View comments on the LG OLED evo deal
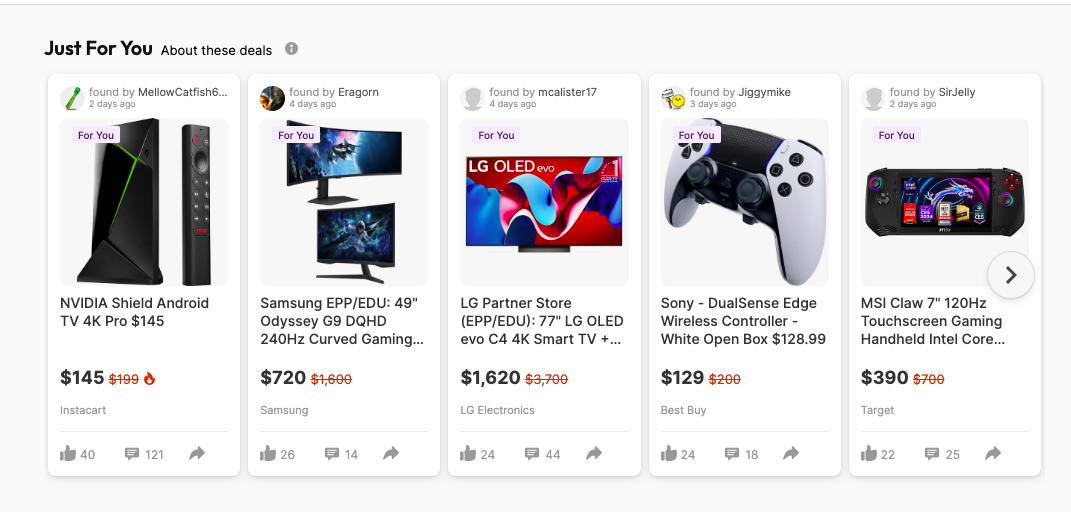This screenshot has height=512, width=1071. [x=532, y=454]
